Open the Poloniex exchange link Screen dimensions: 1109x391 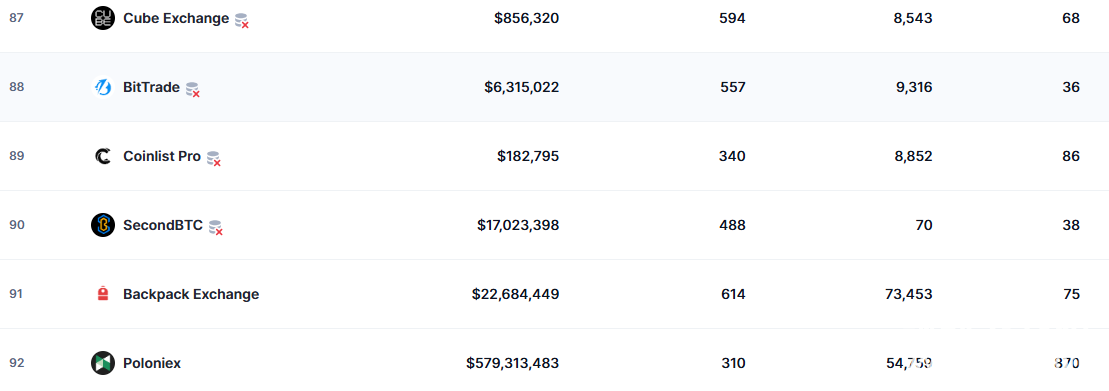(152, 363)
